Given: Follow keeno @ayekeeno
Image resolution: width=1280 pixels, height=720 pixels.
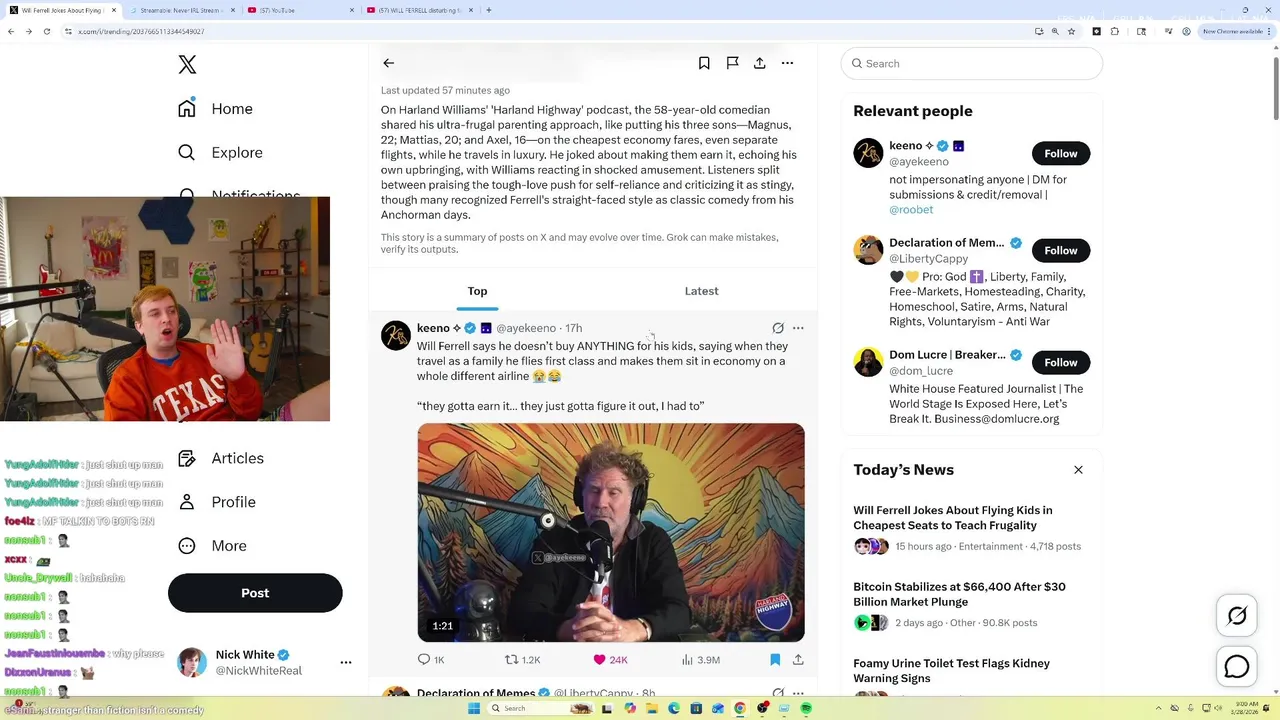Looking at the screenshot, I should point(1061,154).
